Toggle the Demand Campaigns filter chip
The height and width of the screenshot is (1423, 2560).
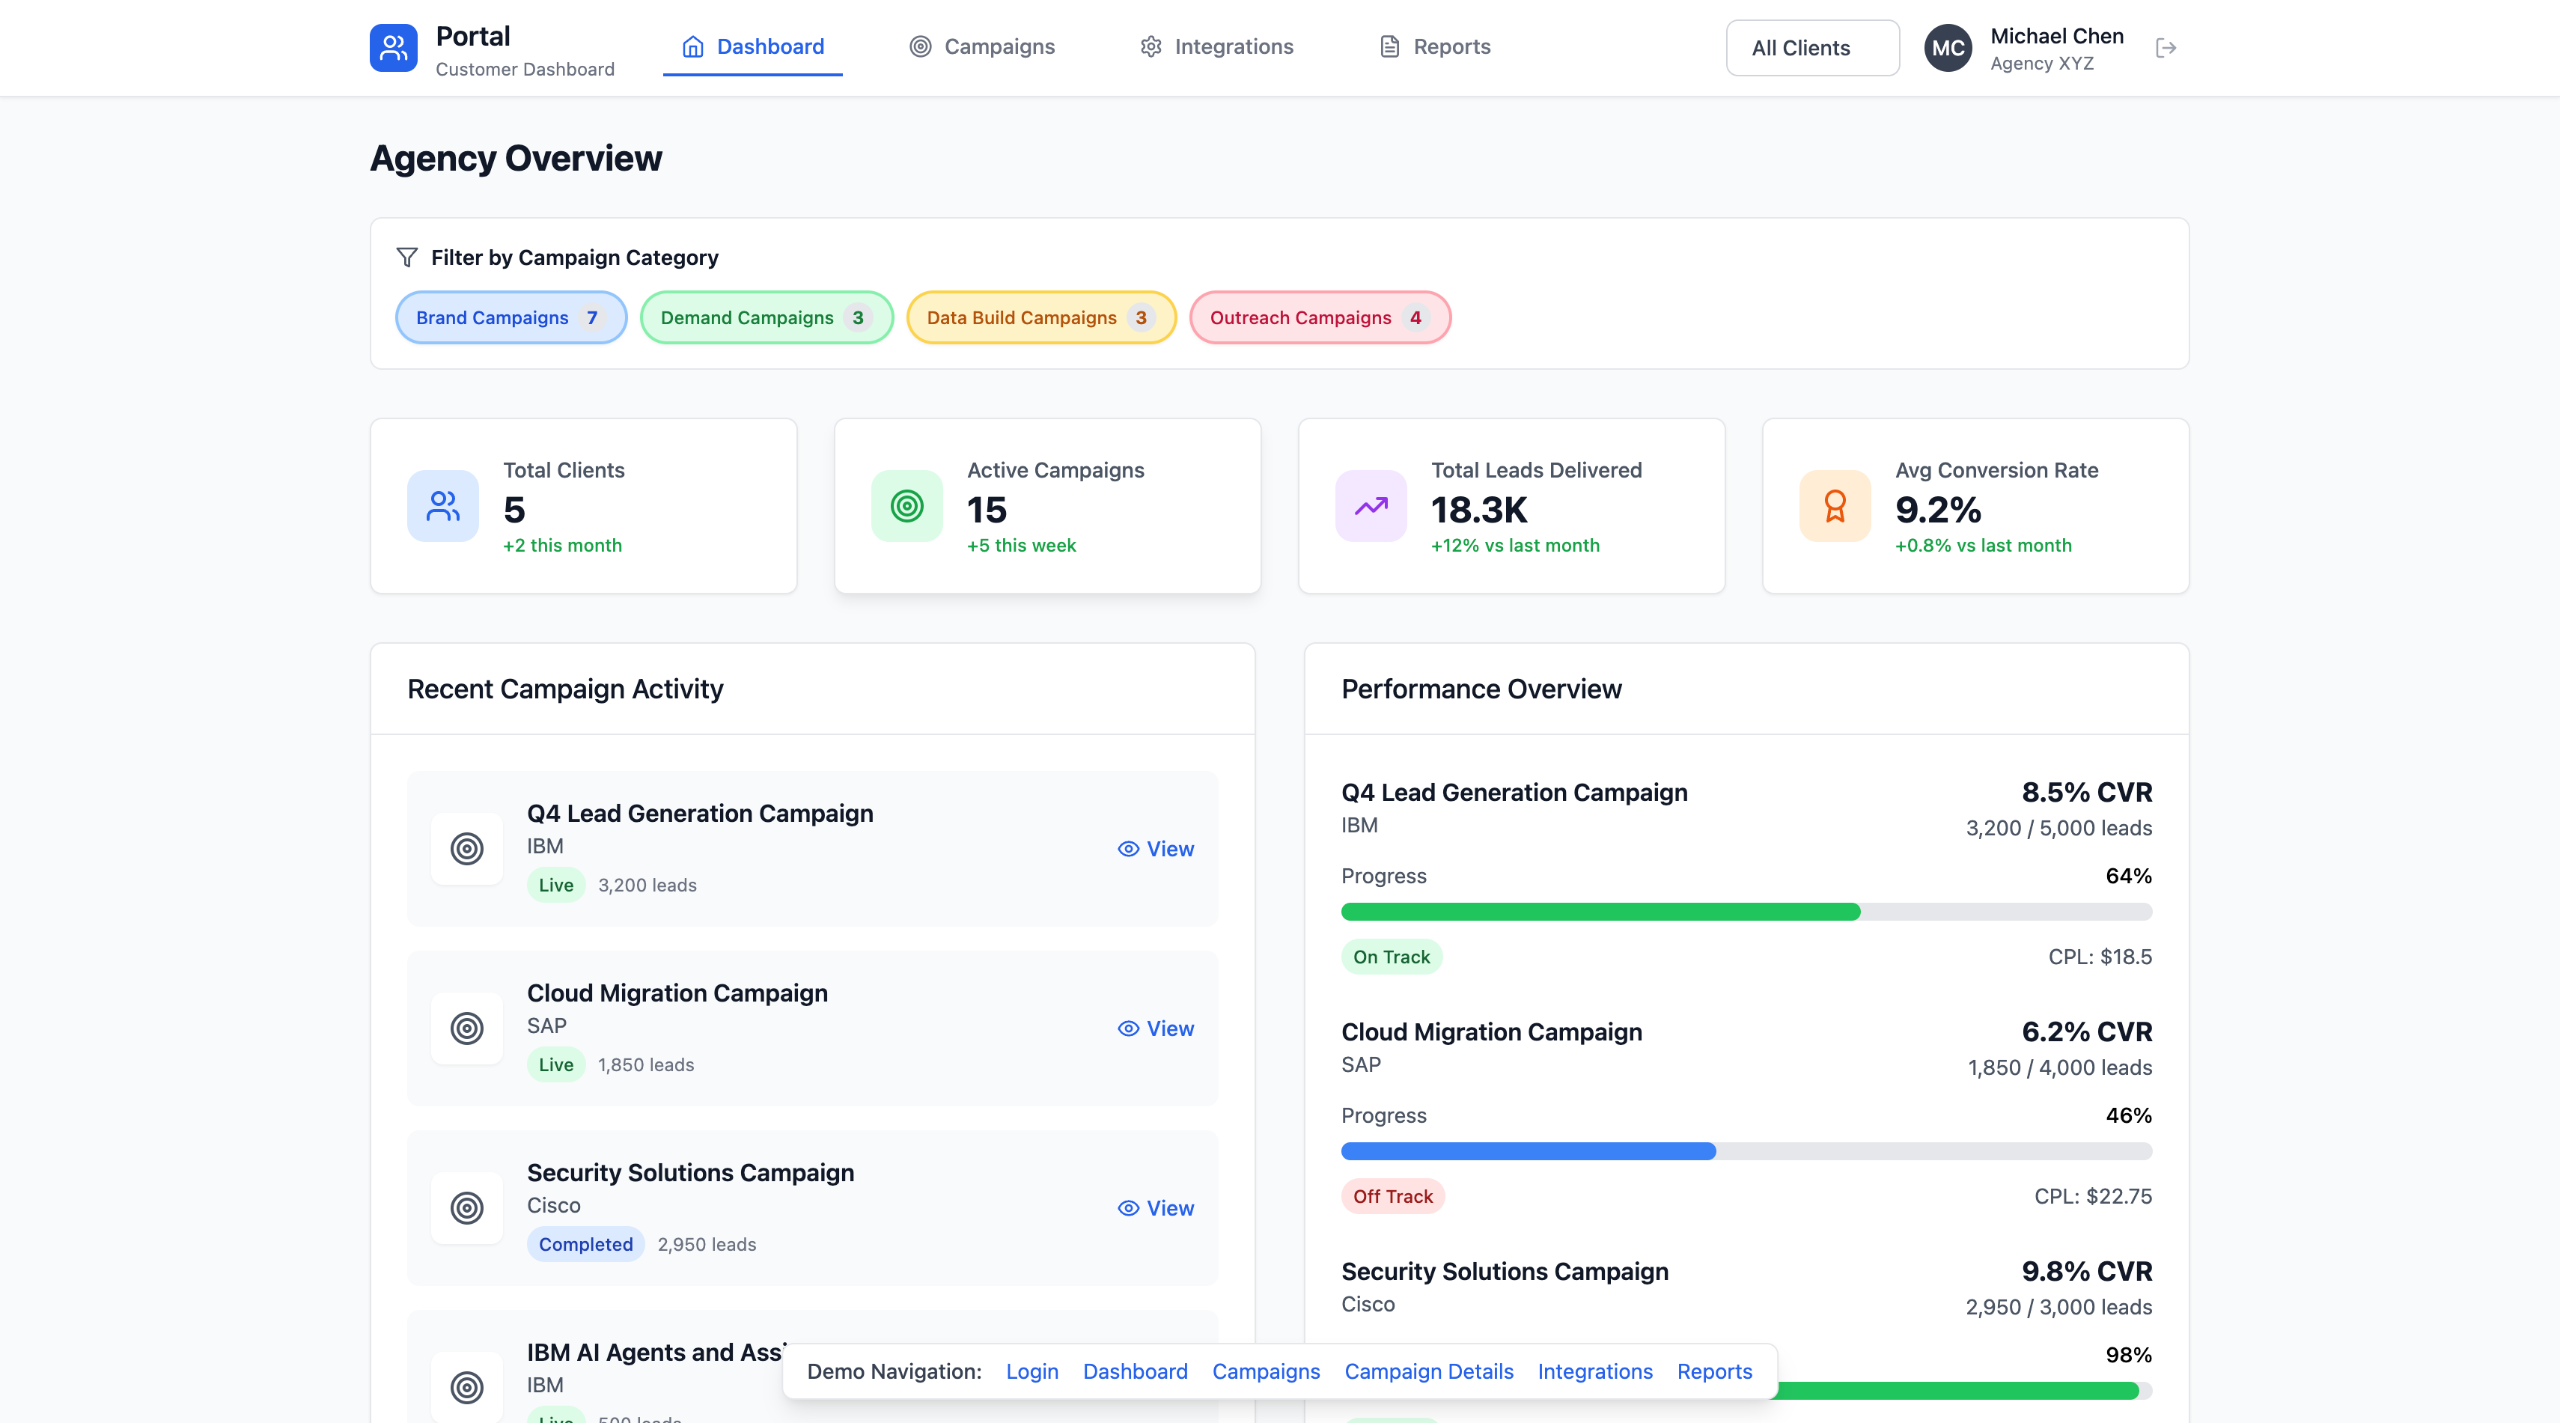coord(766,318)
